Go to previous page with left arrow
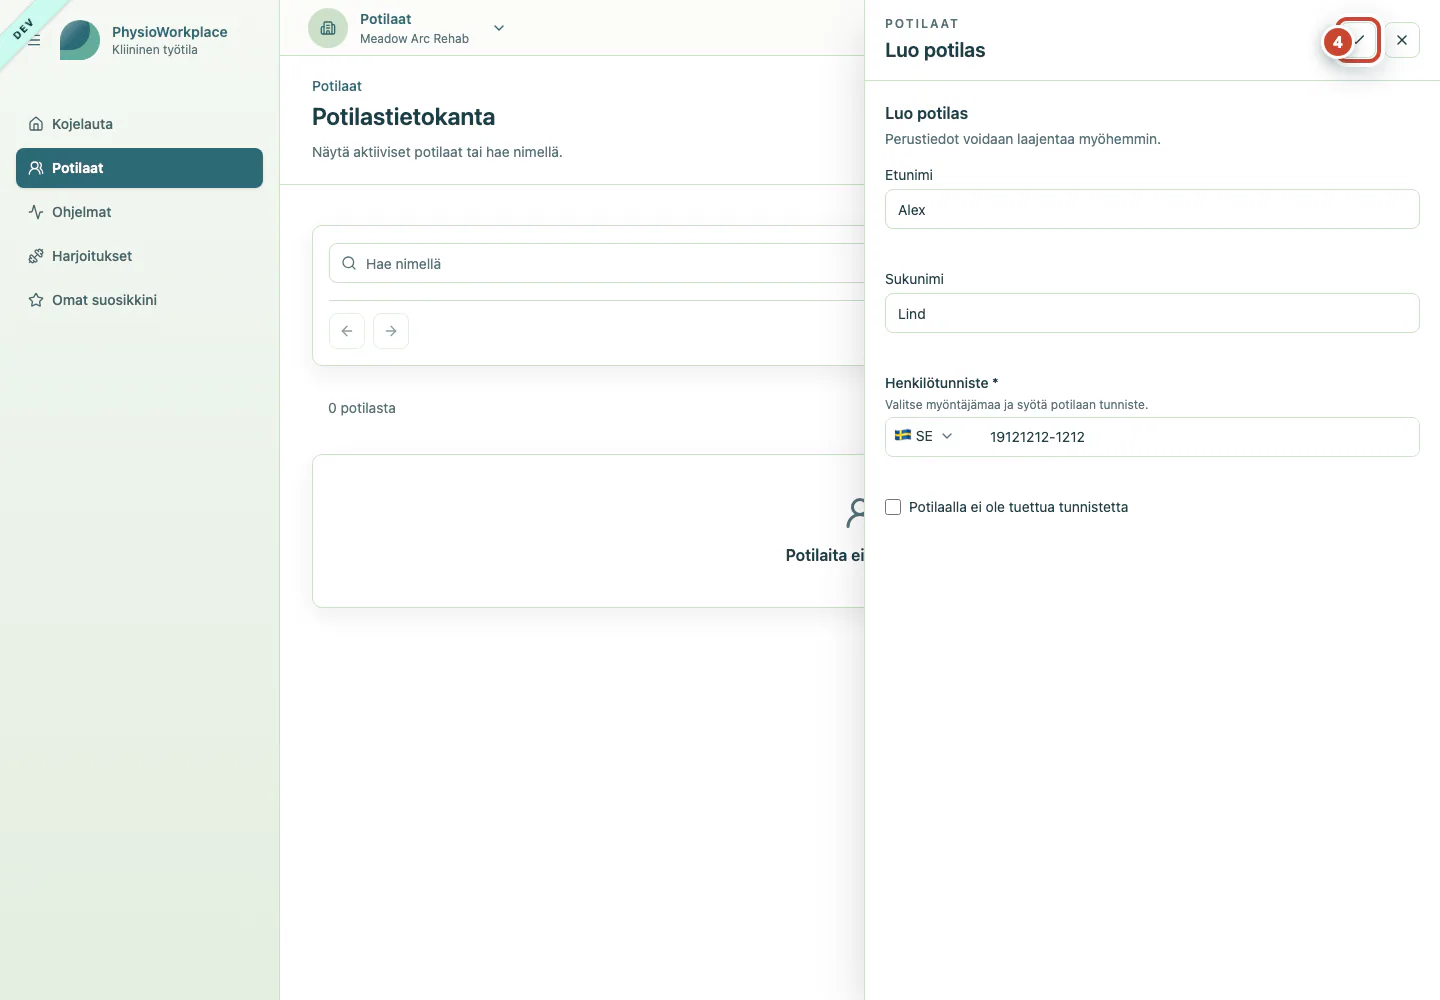This screenshot has width=1440, height=1000. pos(347,331)
